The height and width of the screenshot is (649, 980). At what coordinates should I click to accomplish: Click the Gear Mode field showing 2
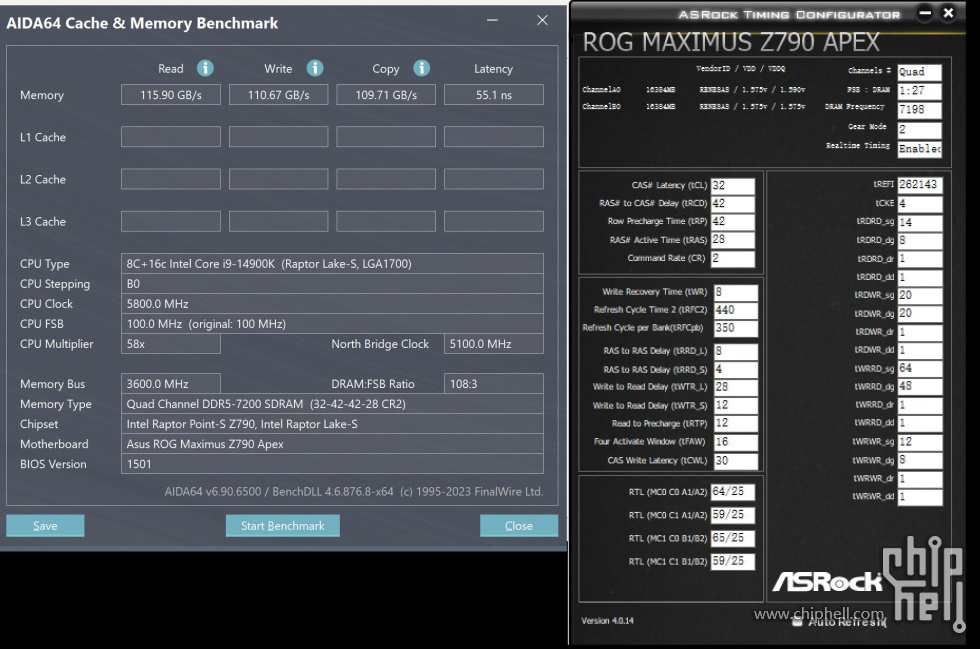point(919,129)
